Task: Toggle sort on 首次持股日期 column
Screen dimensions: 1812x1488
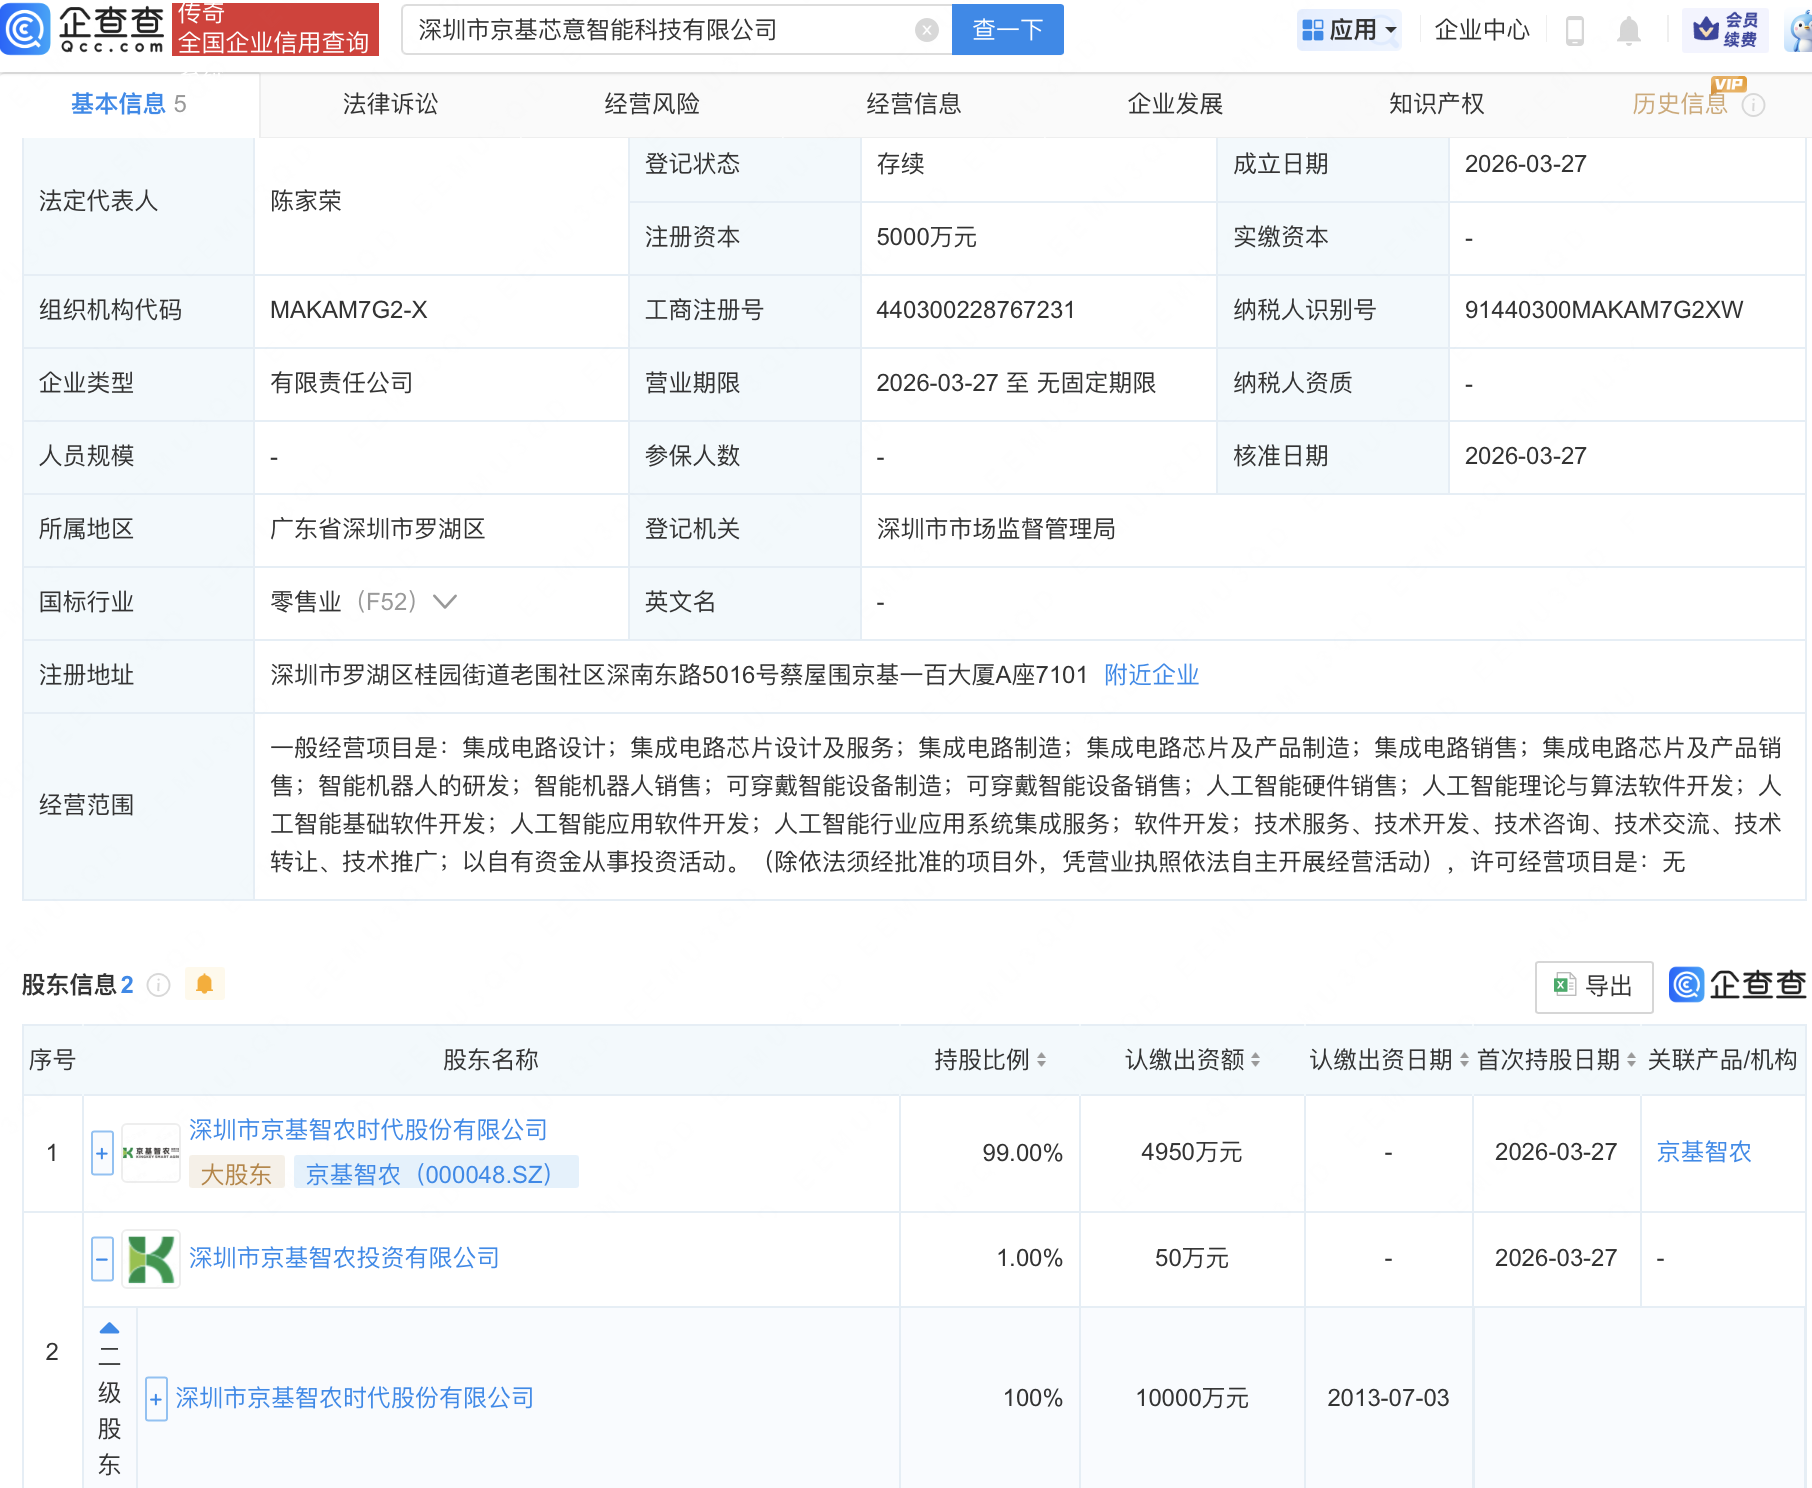Action: click(x=1629, y=1060)
